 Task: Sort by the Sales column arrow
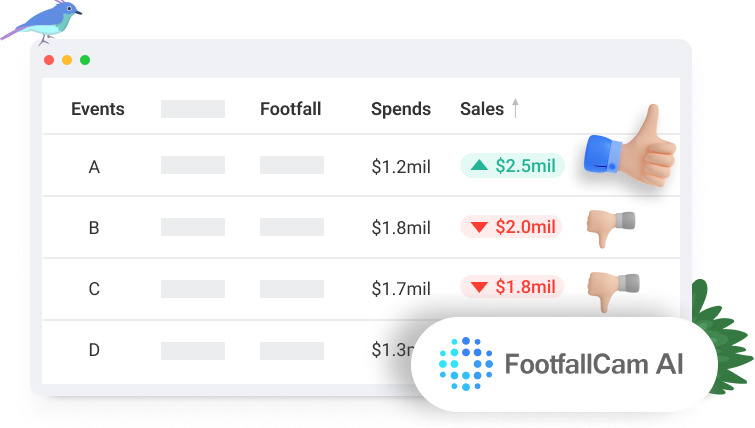(516, 109)
